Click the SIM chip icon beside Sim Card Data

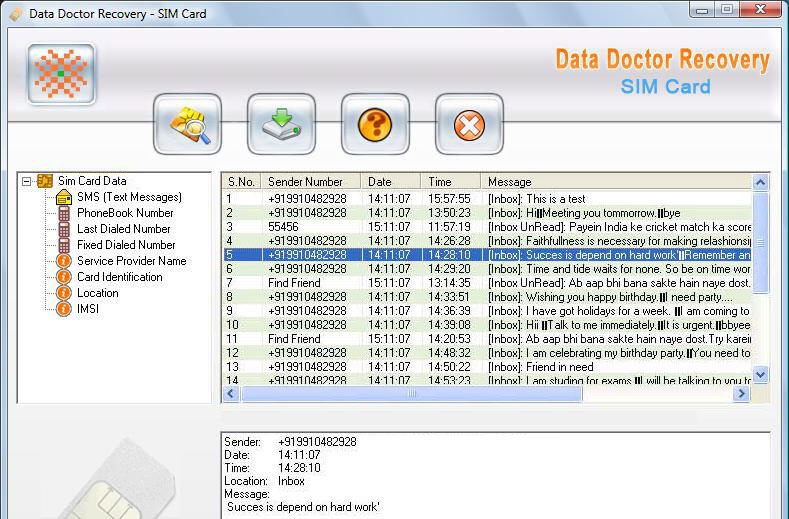pyautogui.click(x=45, y=181)
